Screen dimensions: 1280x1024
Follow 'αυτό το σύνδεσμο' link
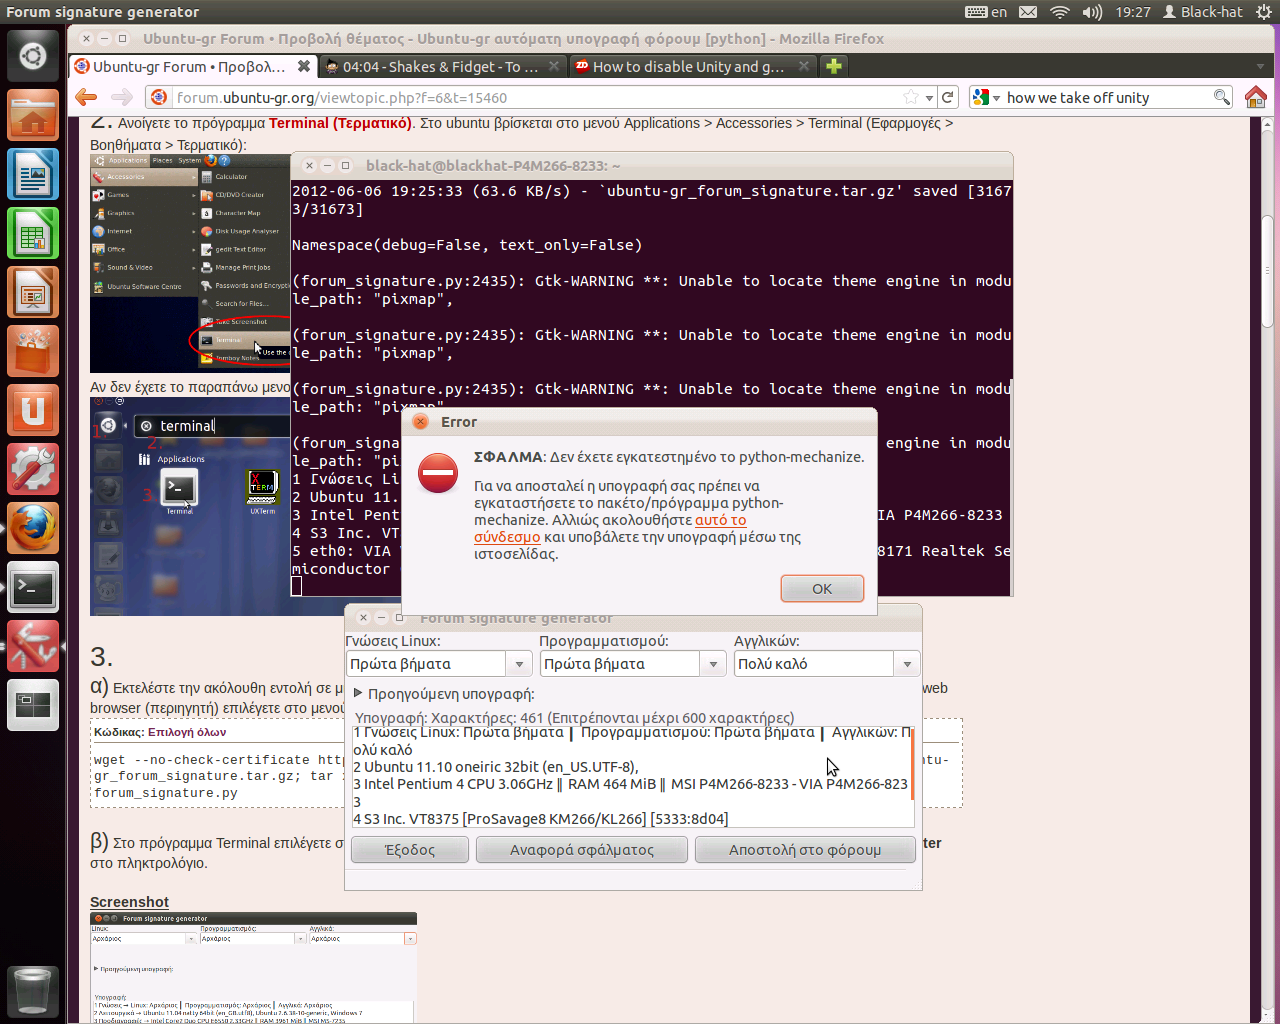pos(720,520)
